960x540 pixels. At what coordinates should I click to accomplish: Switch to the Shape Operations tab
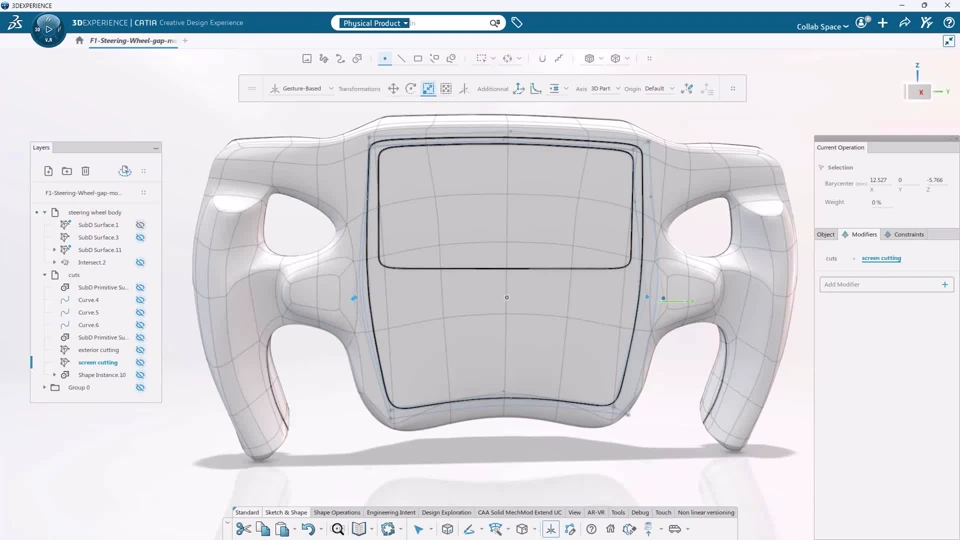(x=337, y=512)
